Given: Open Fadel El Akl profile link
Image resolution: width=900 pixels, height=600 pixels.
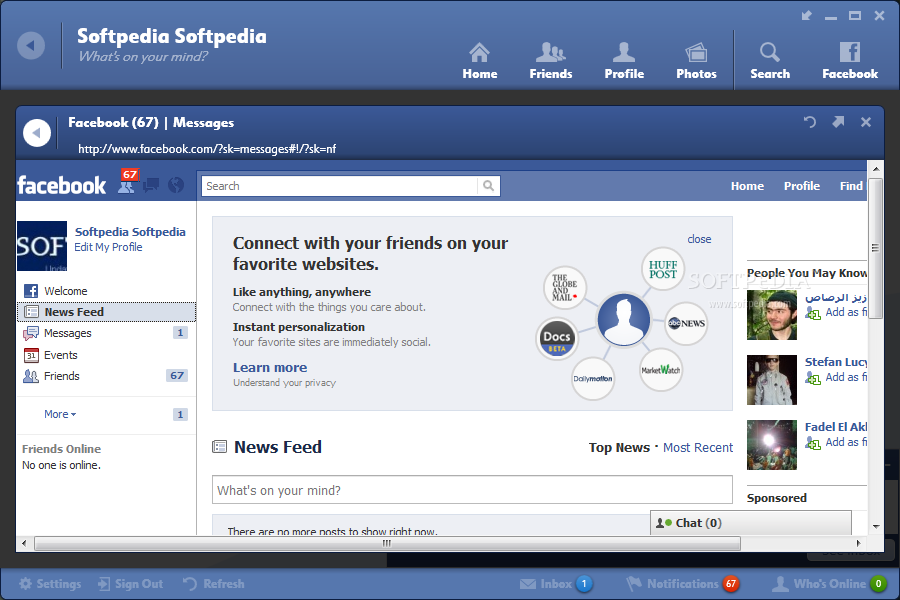Looking at the screenshot, I should tap(836, 427).
